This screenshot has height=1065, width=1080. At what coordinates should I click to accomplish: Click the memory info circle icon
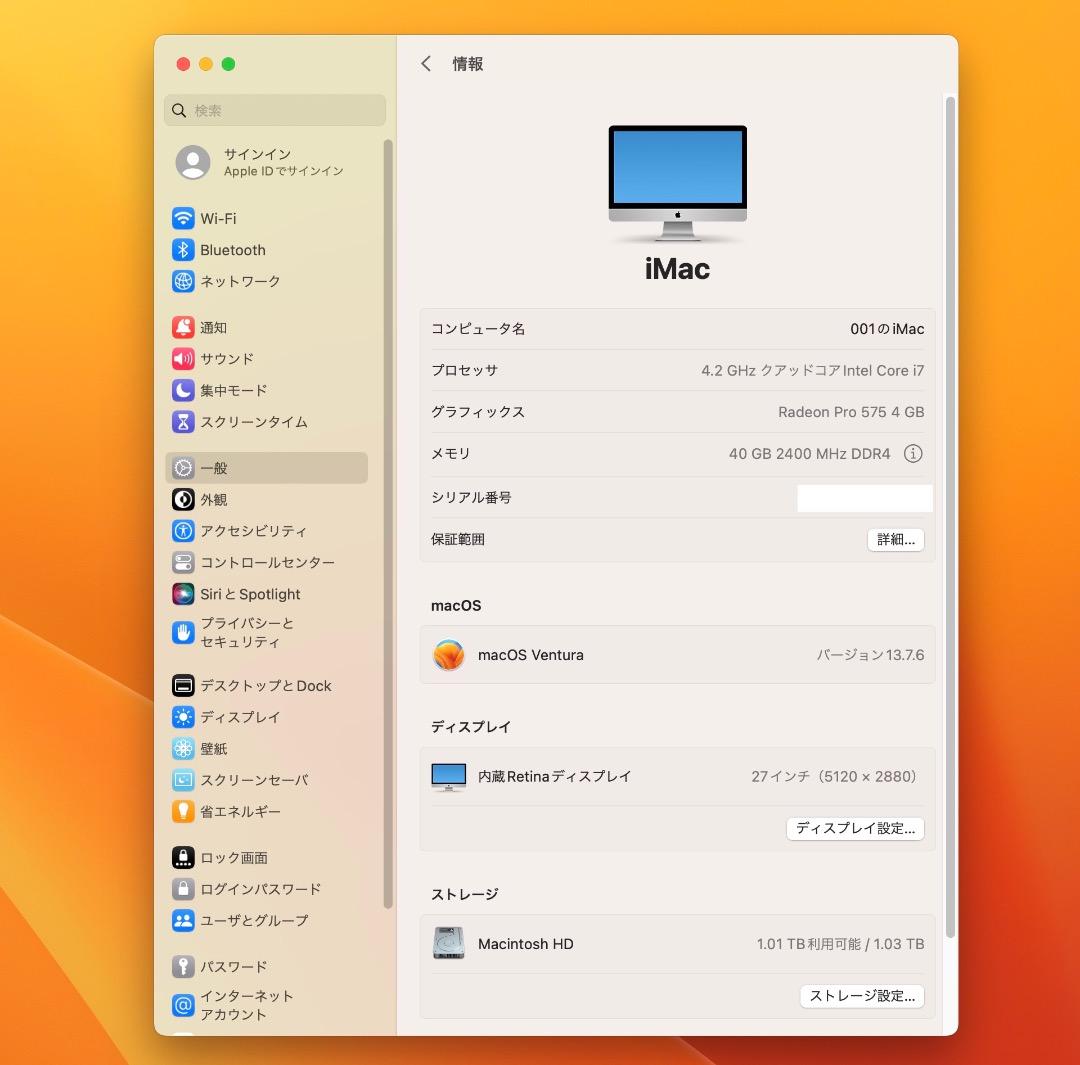coord(912,454)
